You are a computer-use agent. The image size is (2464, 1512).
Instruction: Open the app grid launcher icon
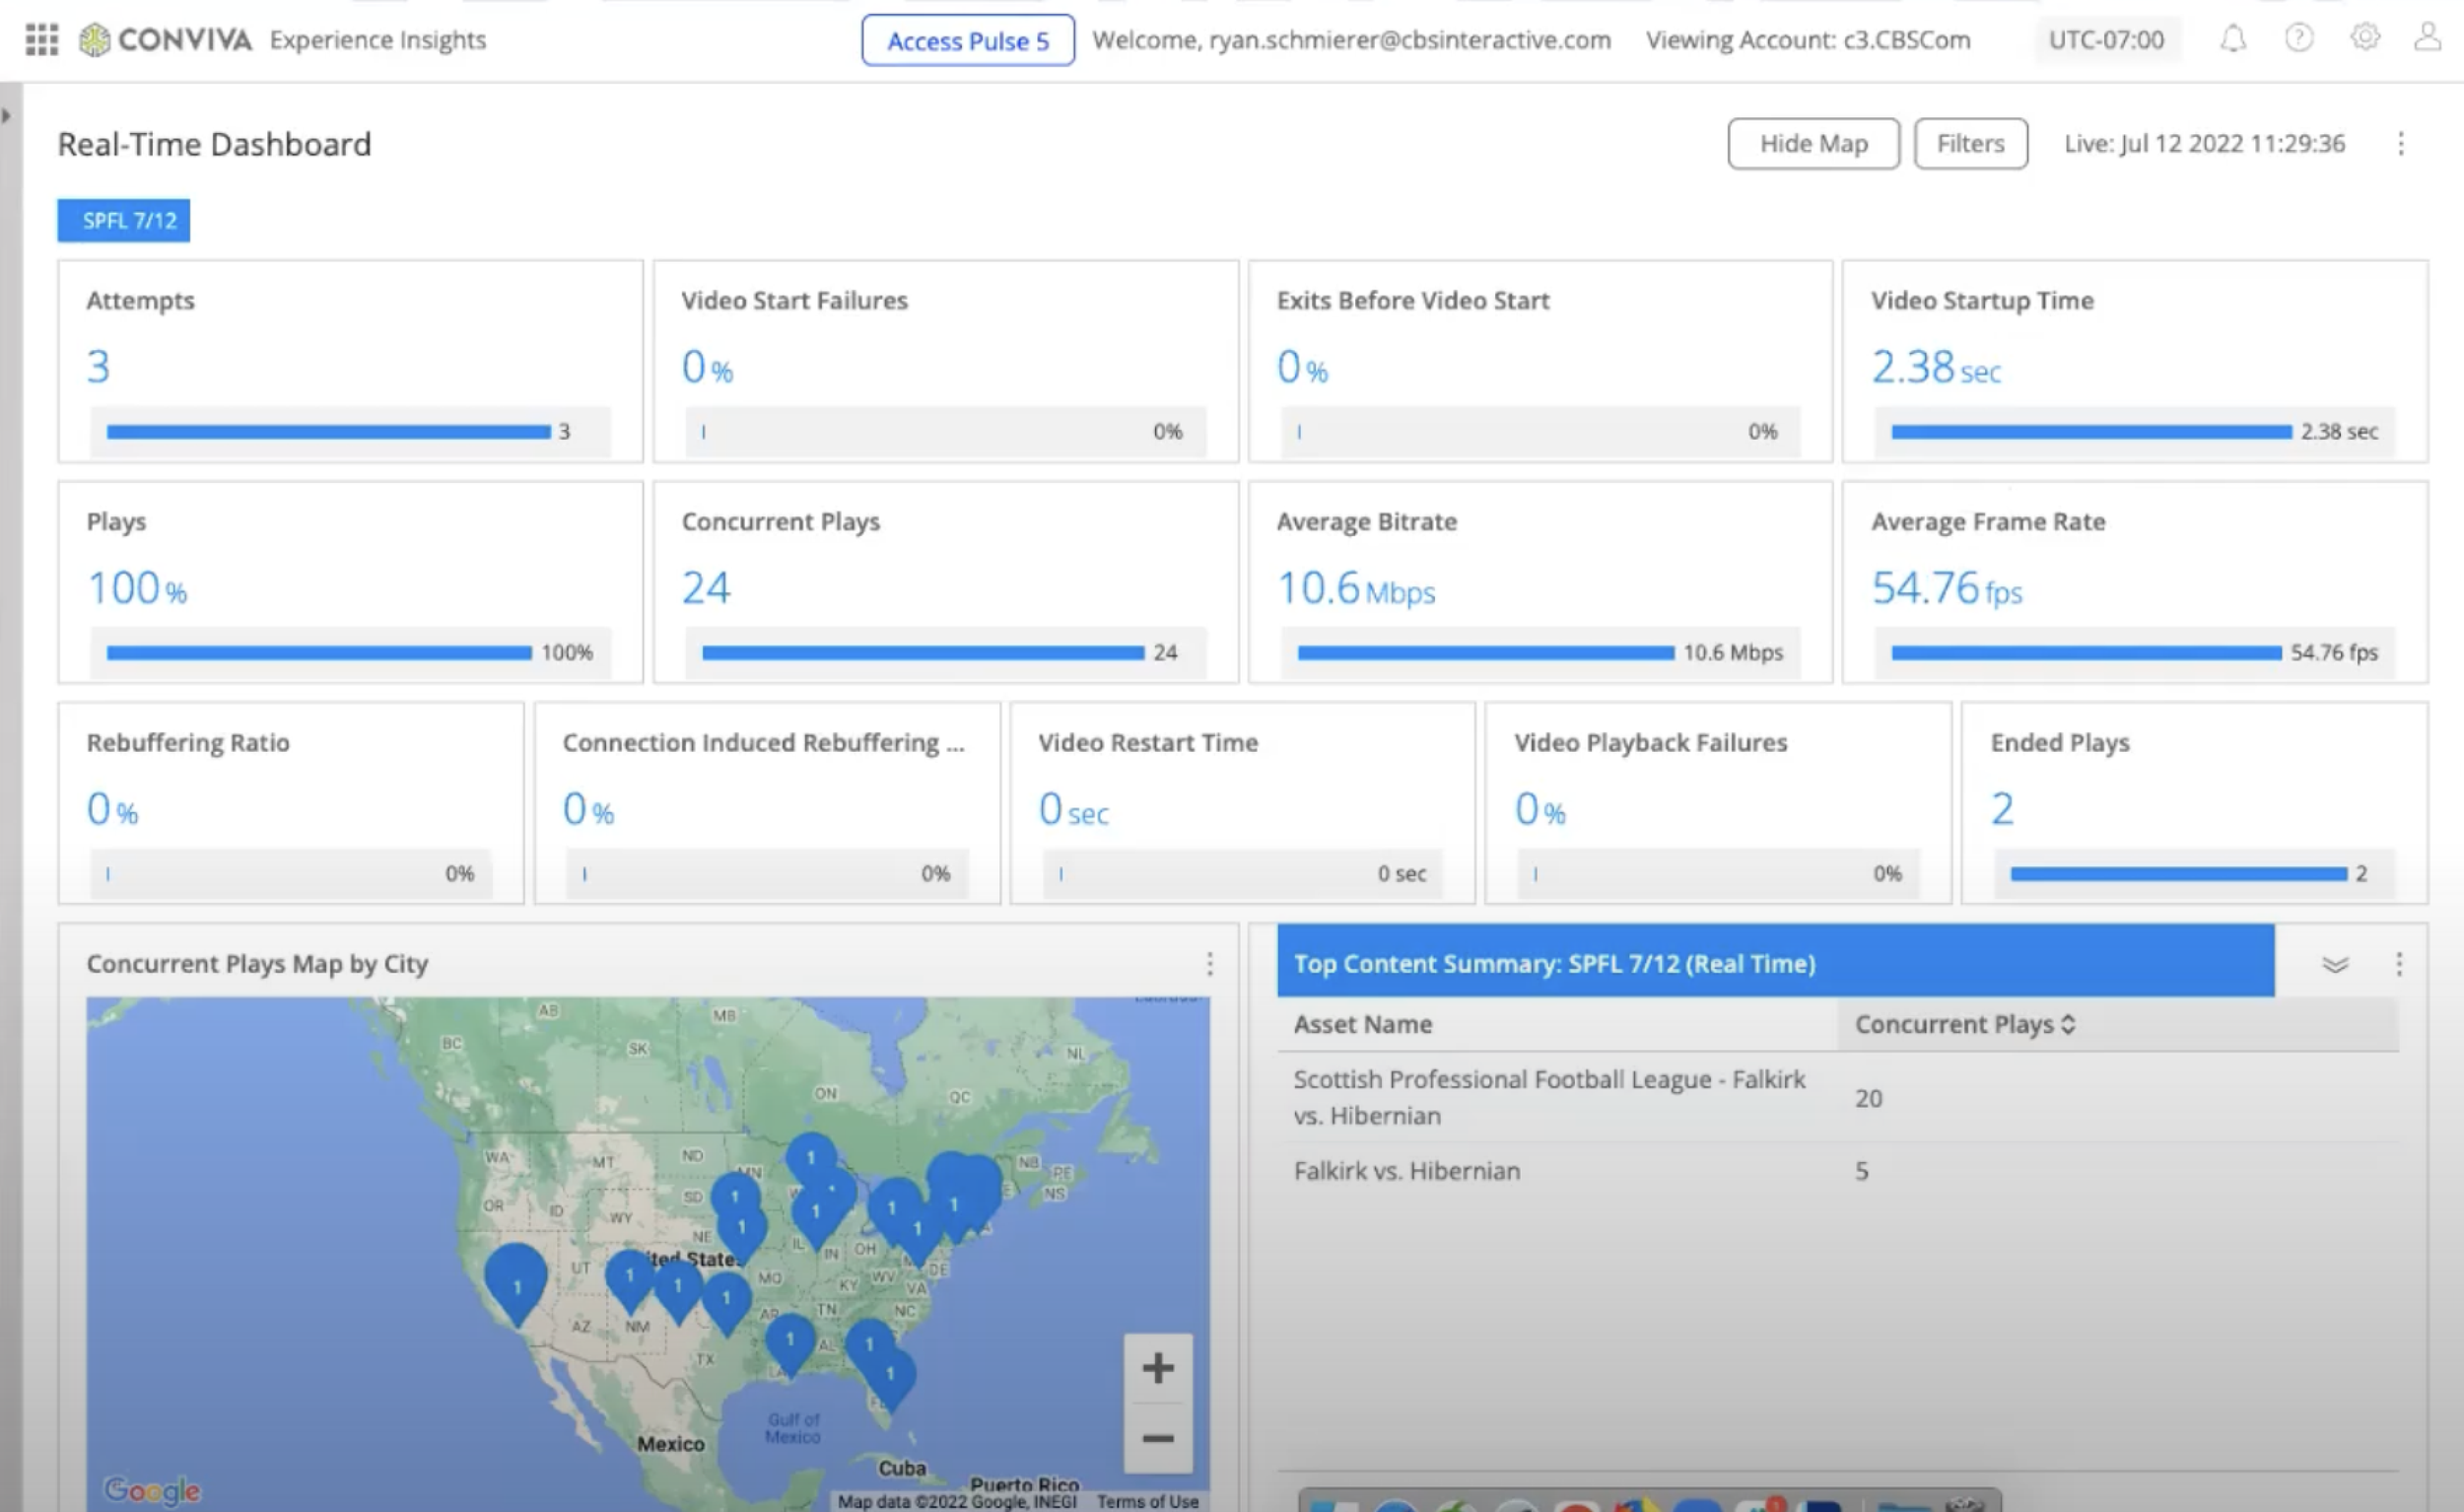[41, 40]
